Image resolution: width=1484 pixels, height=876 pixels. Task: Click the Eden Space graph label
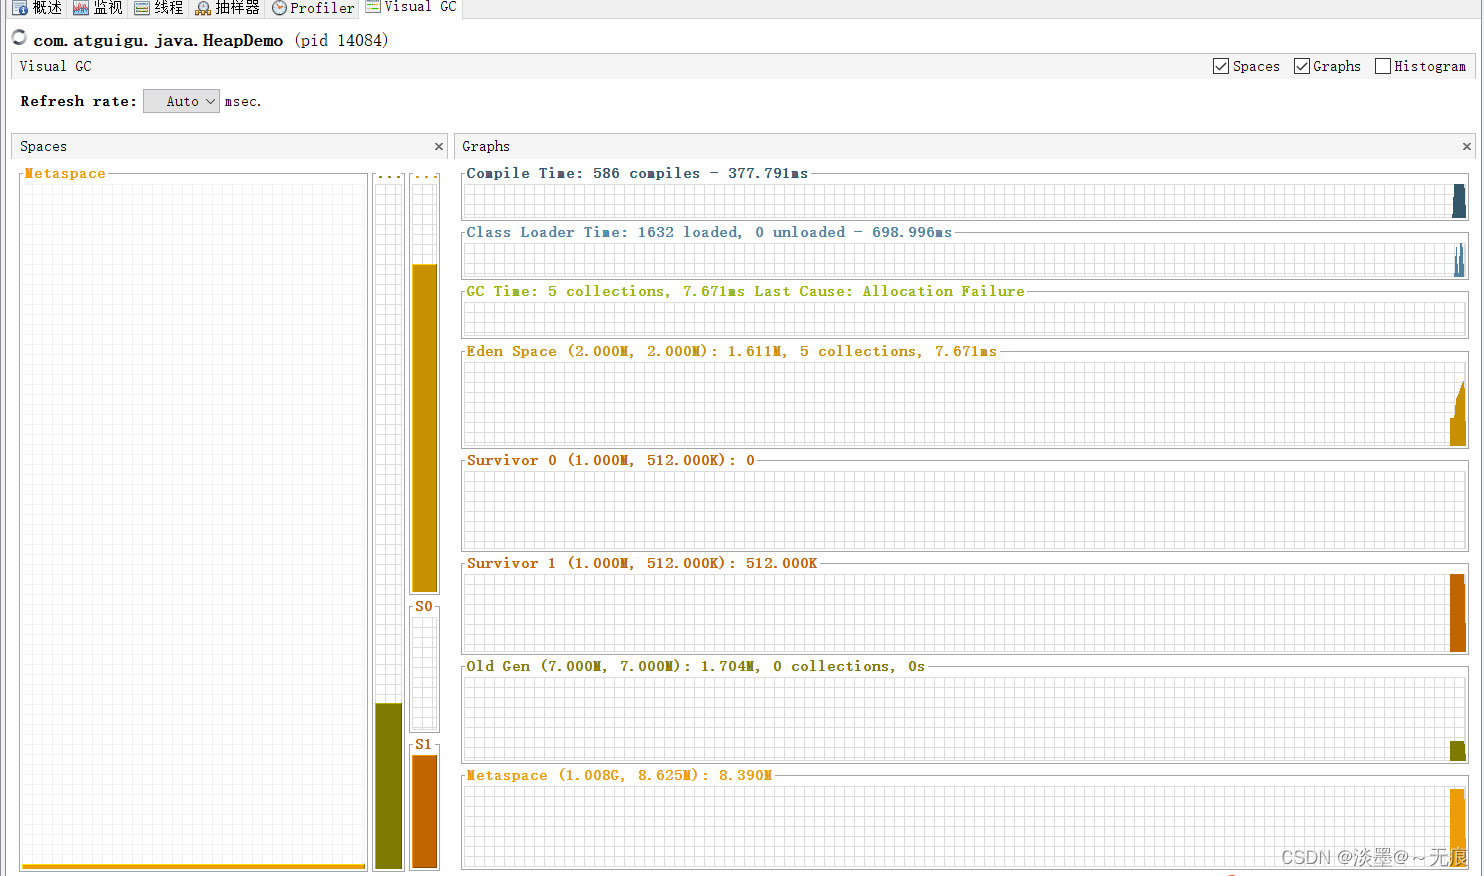point(731,351)
